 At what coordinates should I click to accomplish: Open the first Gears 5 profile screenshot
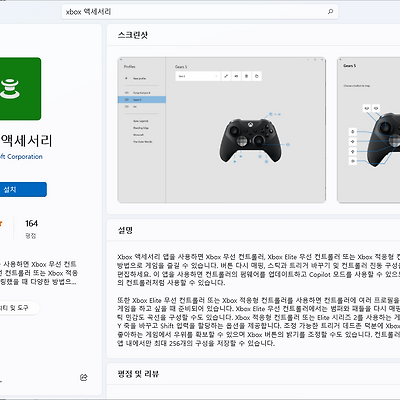point(222,130)
